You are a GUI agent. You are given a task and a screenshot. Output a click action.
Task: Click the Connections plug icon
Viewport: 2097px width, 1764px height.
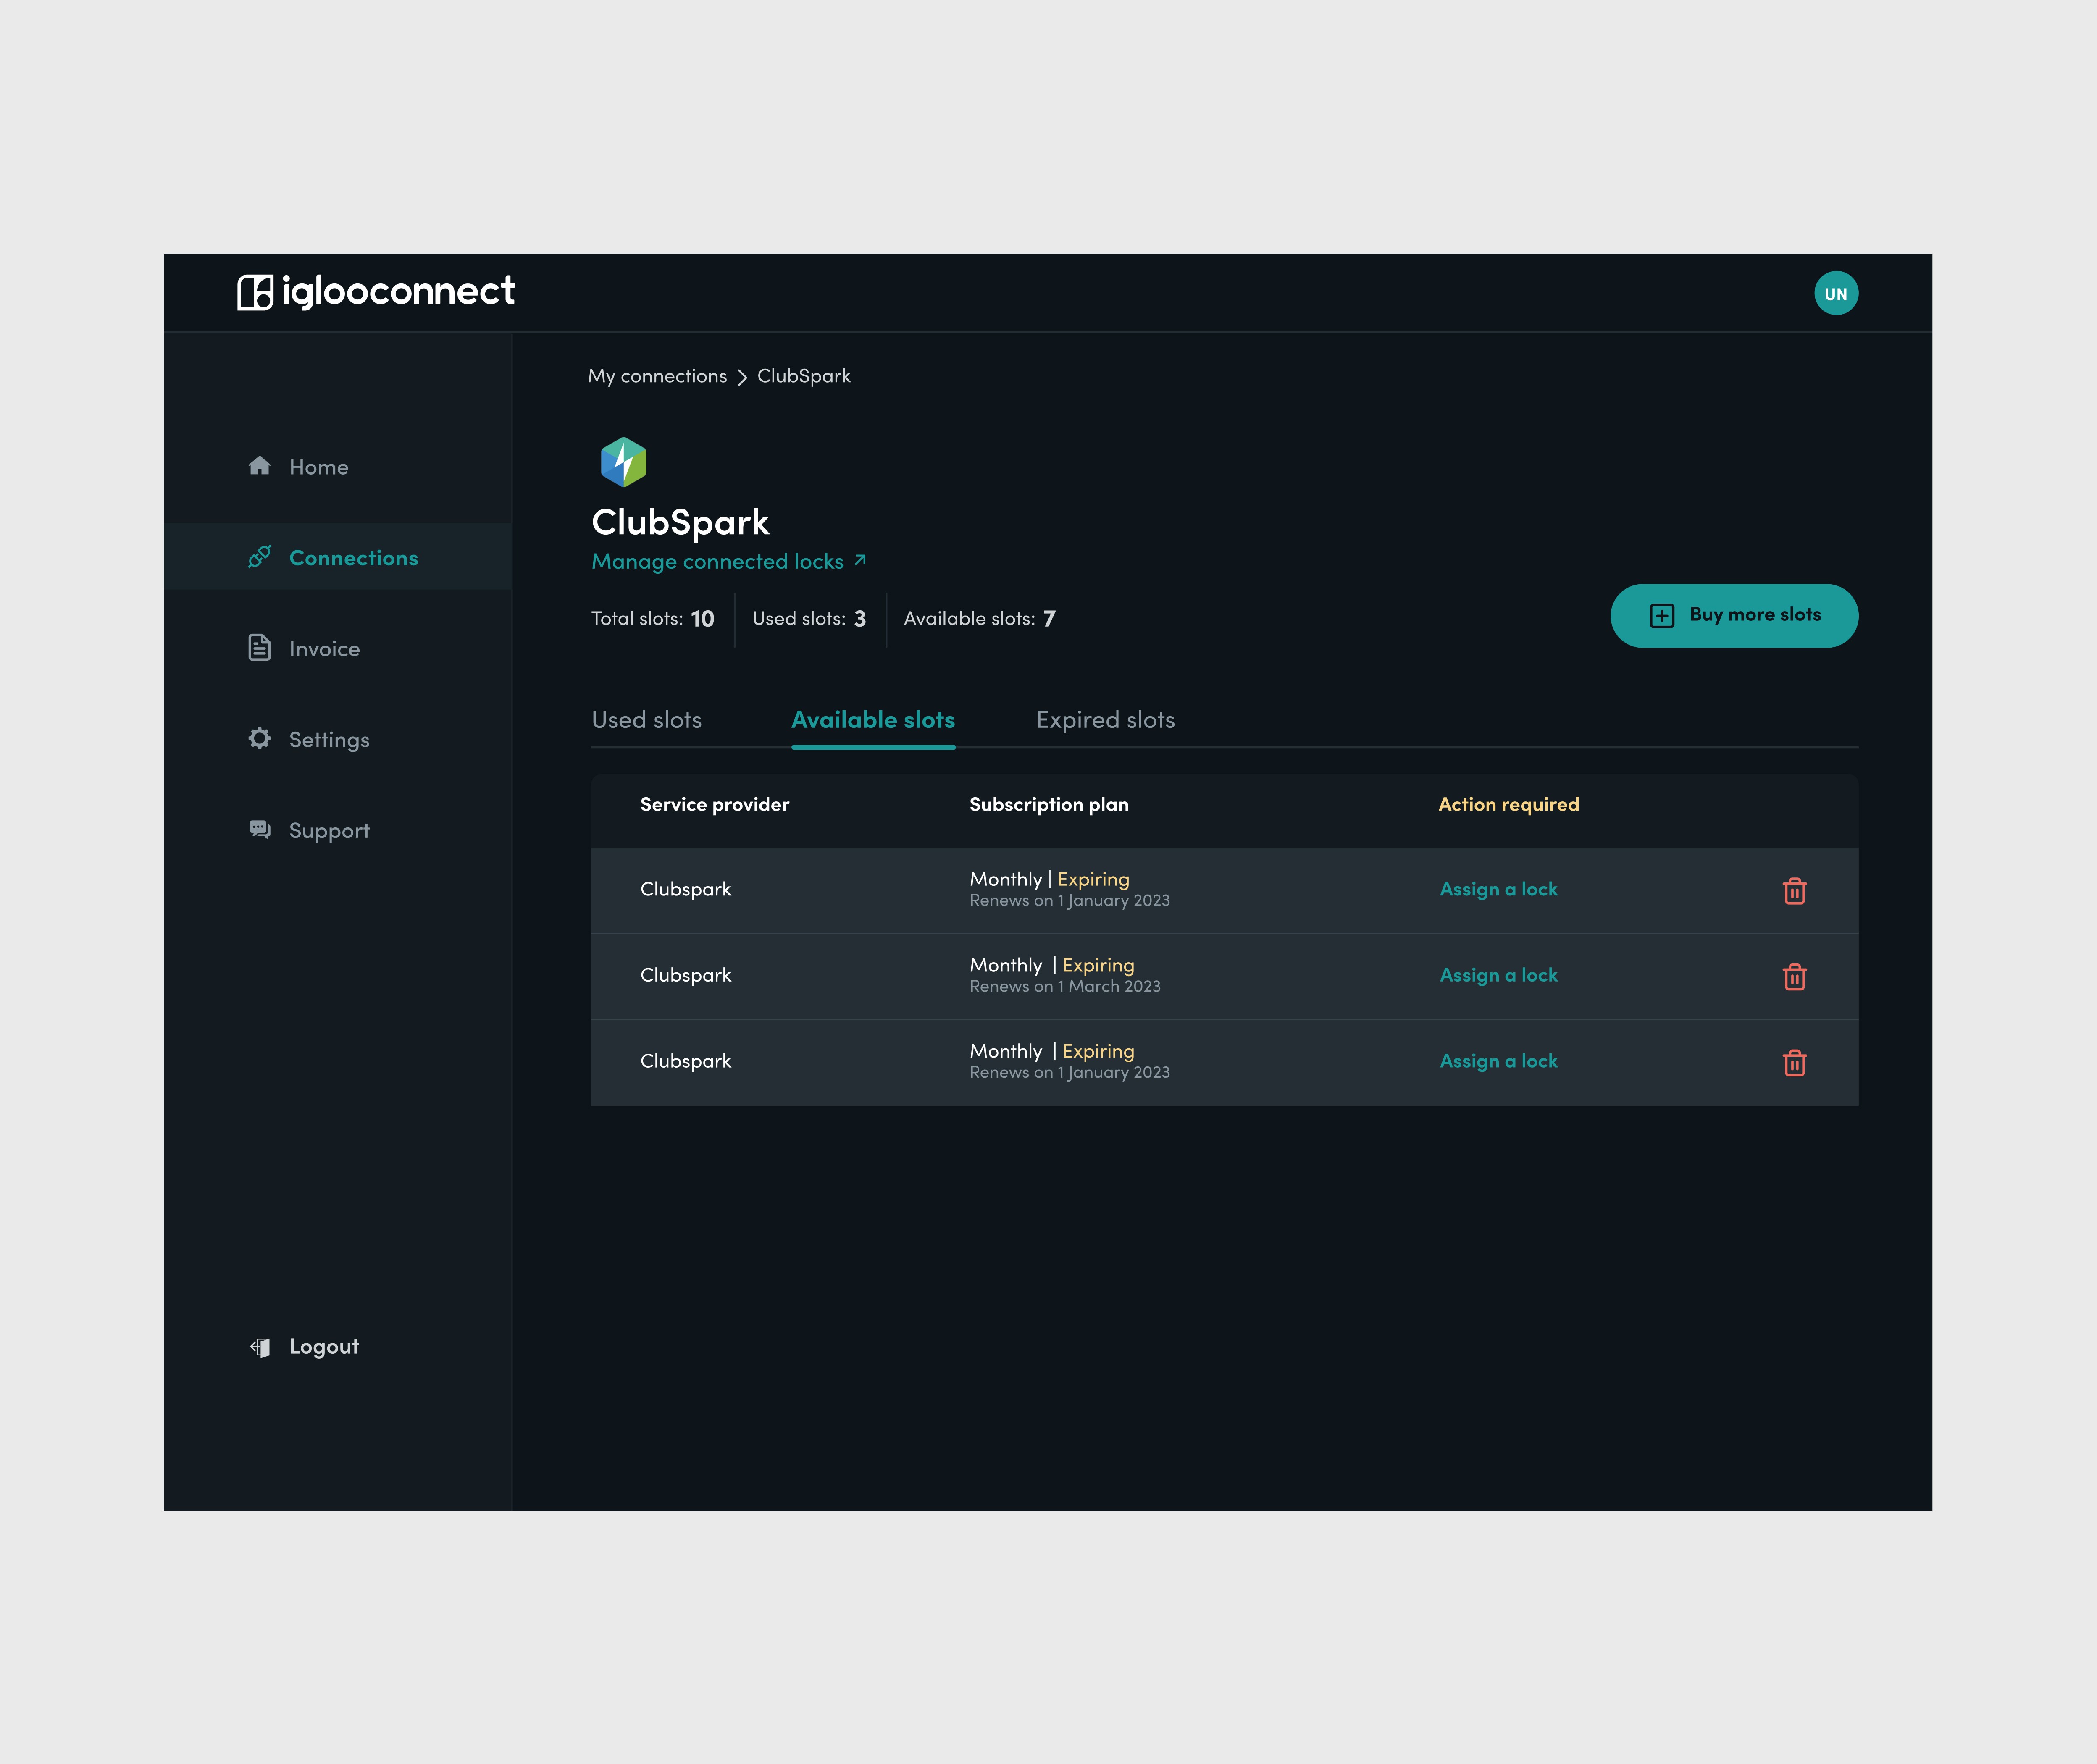coord(260,557)
